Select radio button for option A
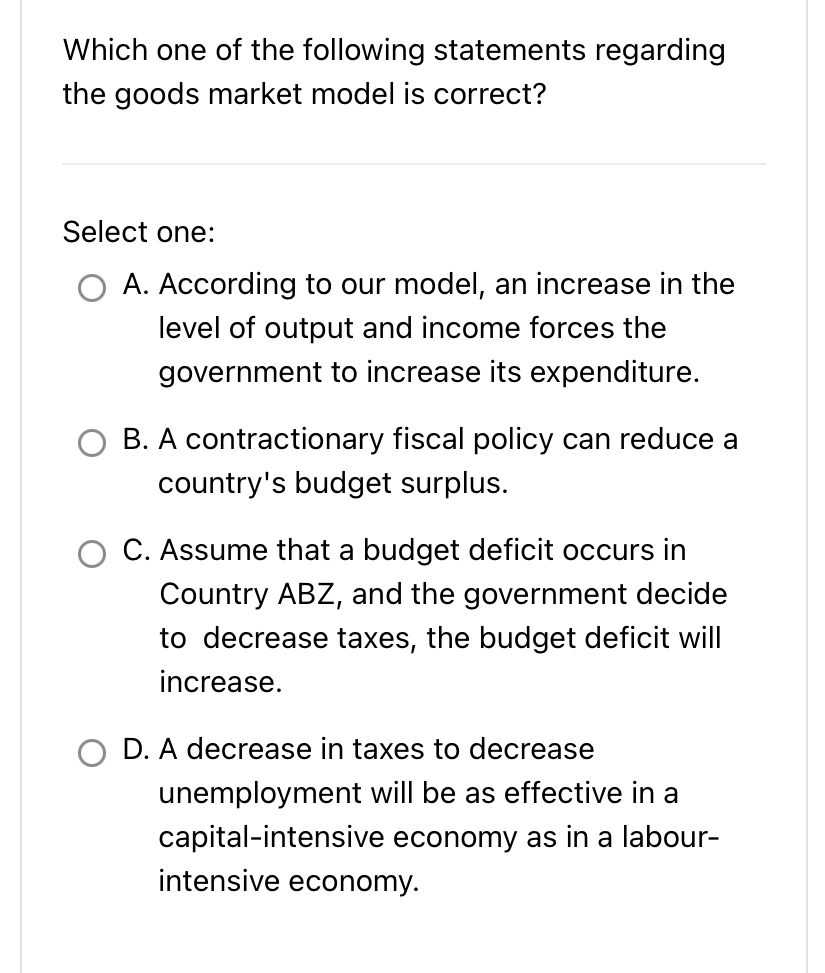The width and height of the screenshot is (825, 973). point(92,289)
